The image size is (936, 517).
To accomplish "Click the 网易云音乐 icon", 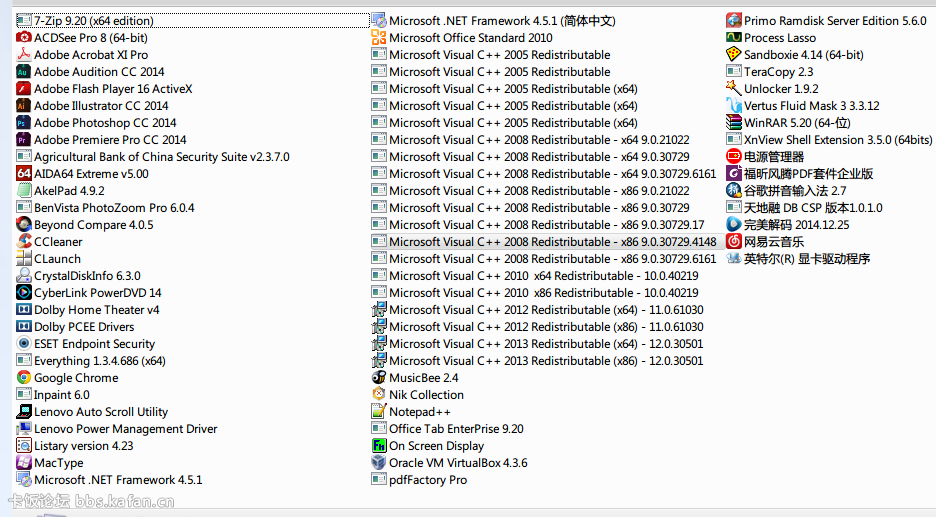I will coord(734,242).
